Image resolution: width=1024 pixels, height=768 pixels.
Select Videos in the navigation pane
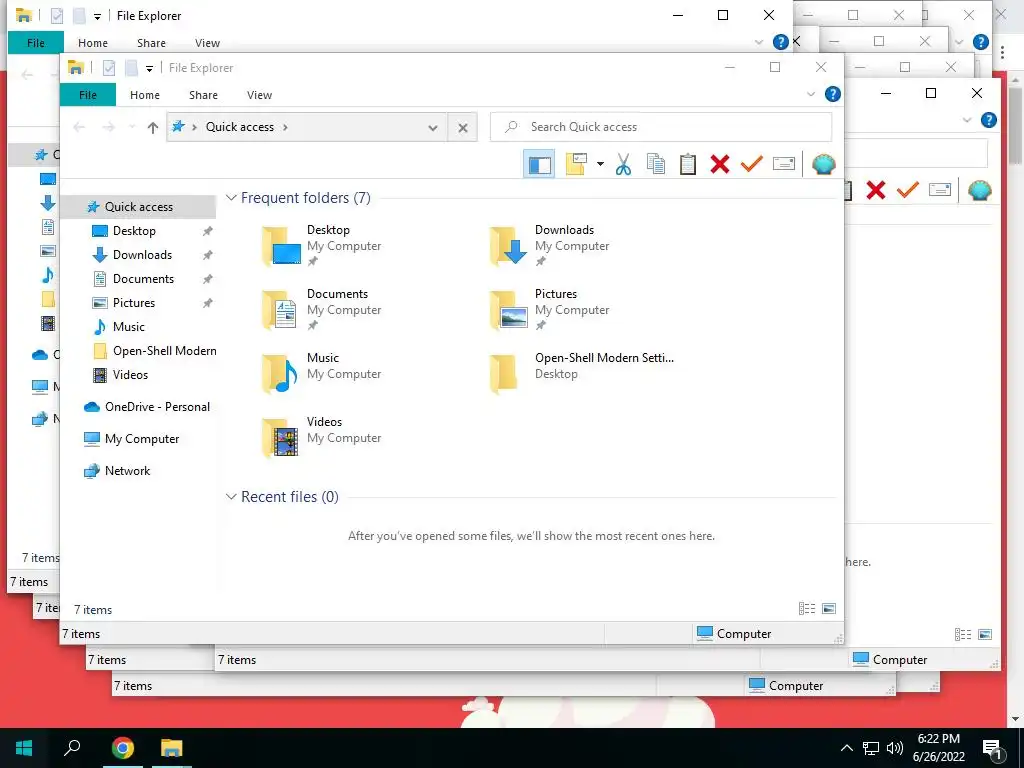point(130,375)
